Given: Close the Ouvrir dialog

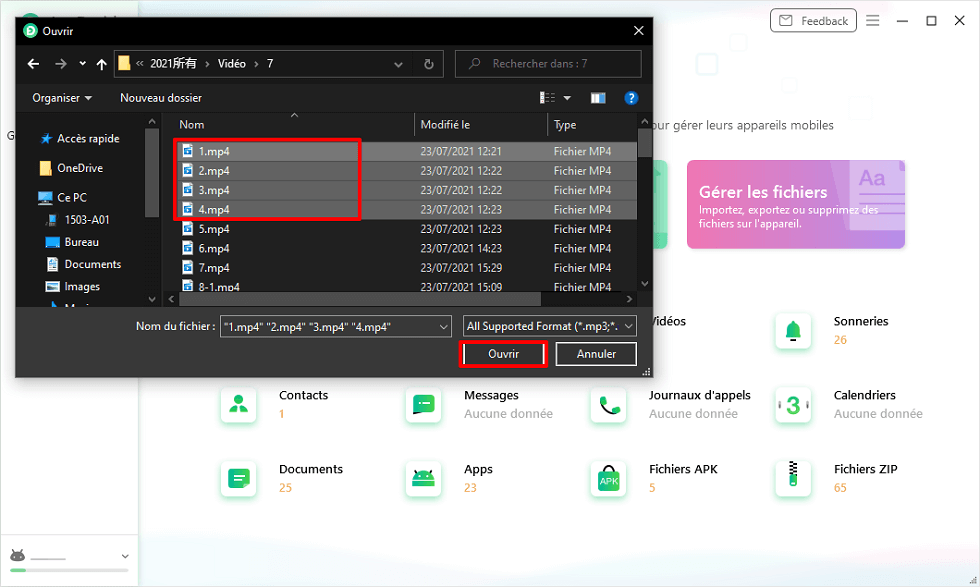Looking at the screenshot, I should (638, 31).
